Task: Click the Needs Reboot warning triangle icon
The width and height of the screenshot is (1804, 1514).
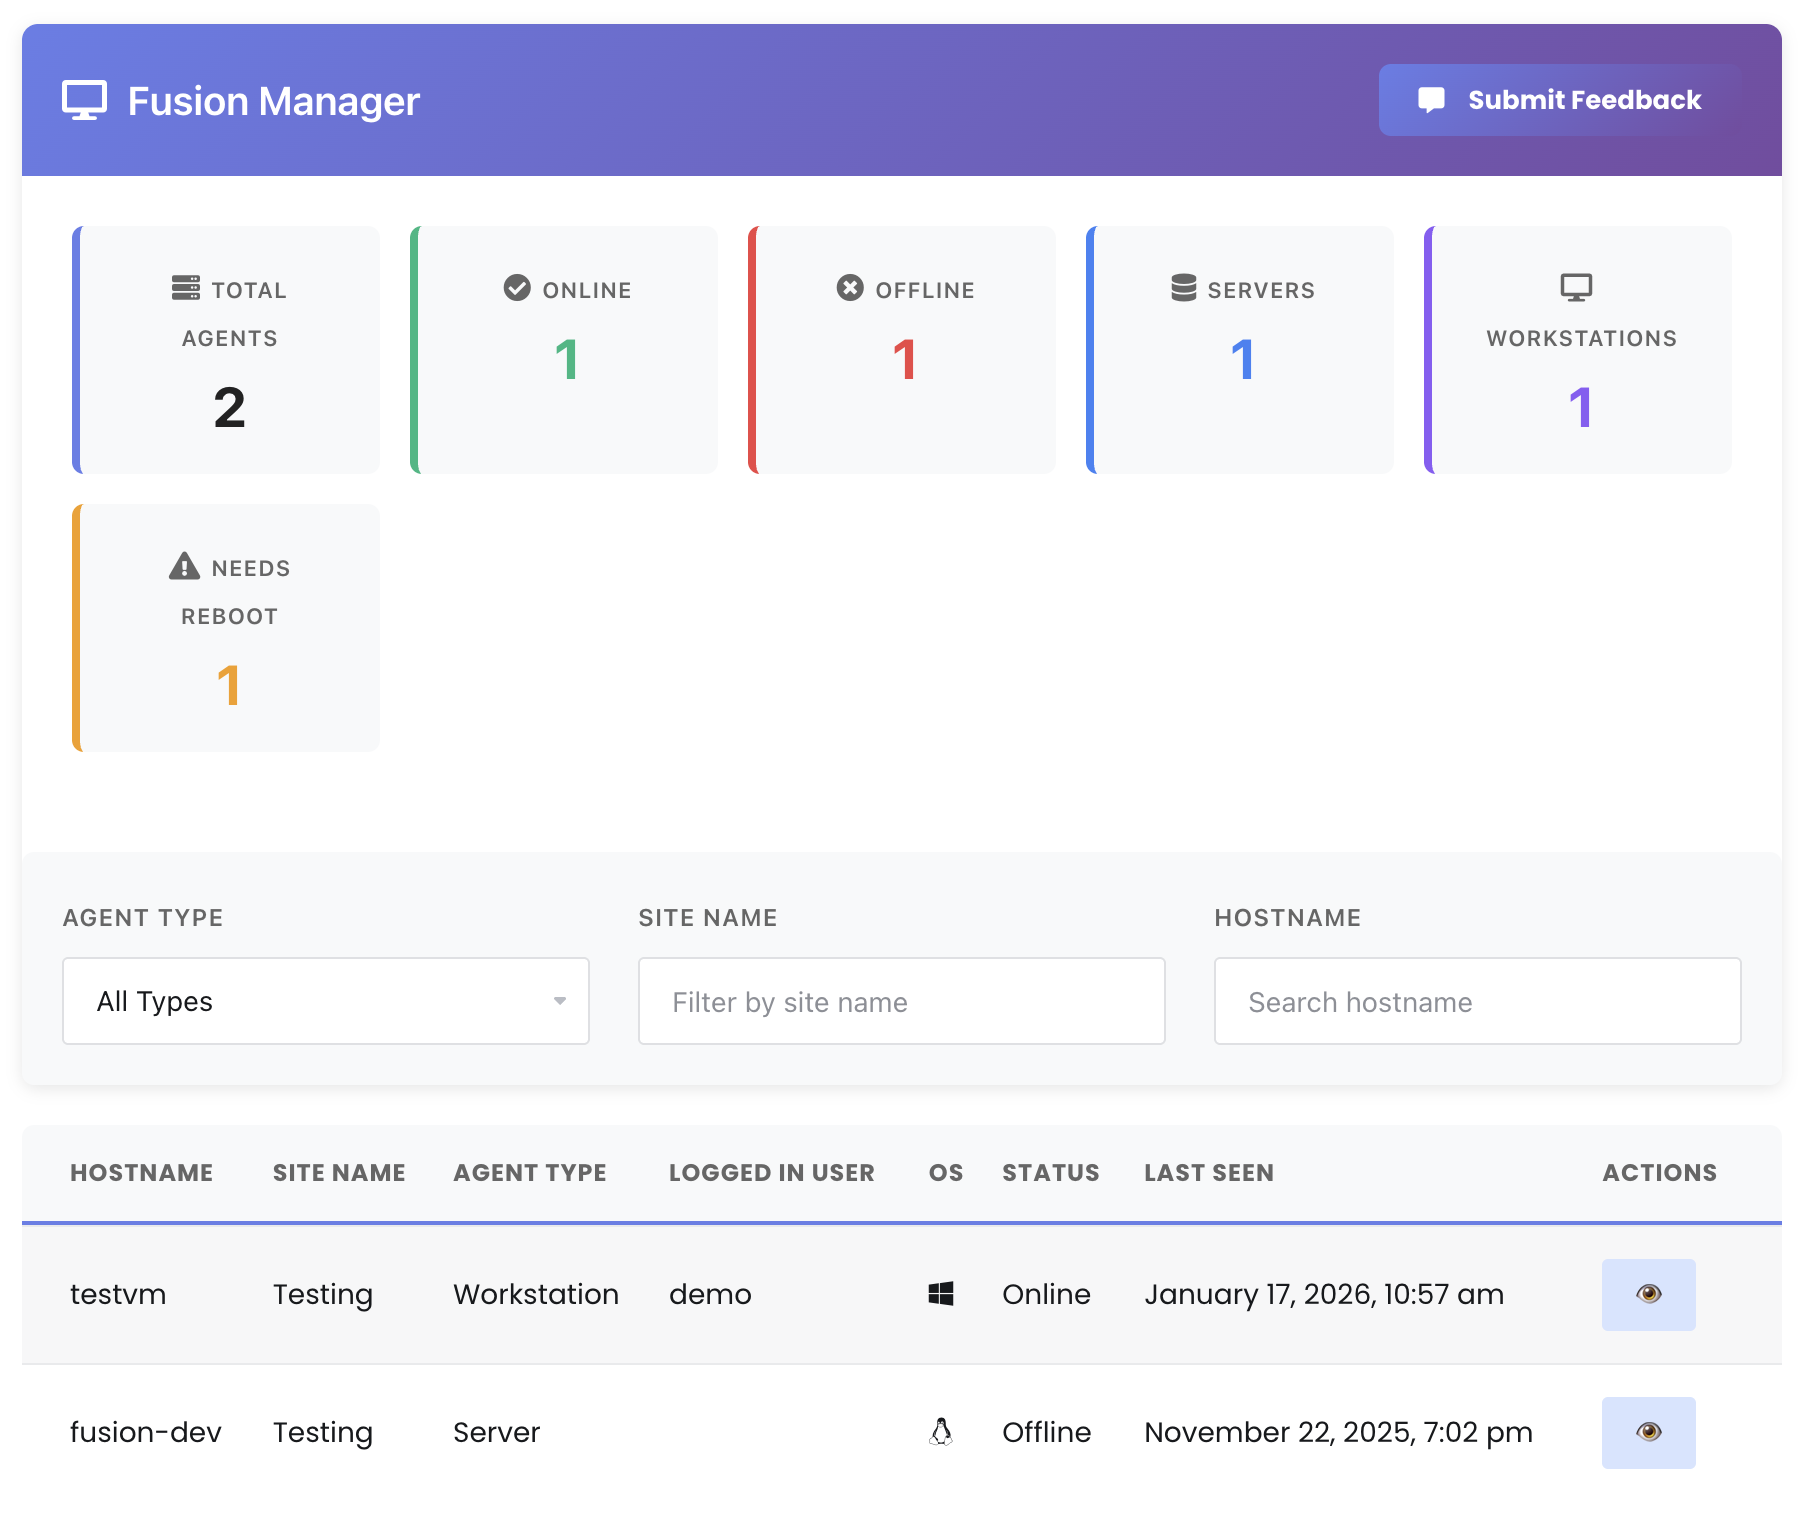Action: 184,566
